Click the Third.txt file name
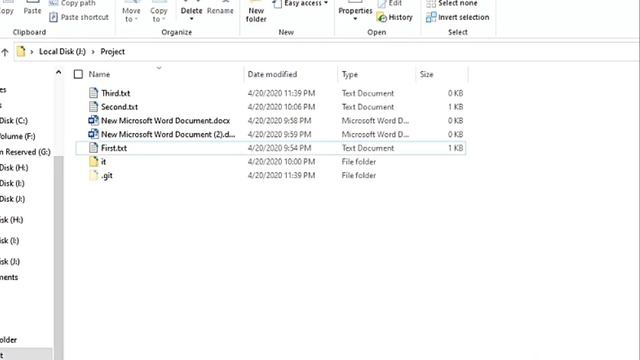The height and width of the screenshot is (360, 640). pos(116,93)
